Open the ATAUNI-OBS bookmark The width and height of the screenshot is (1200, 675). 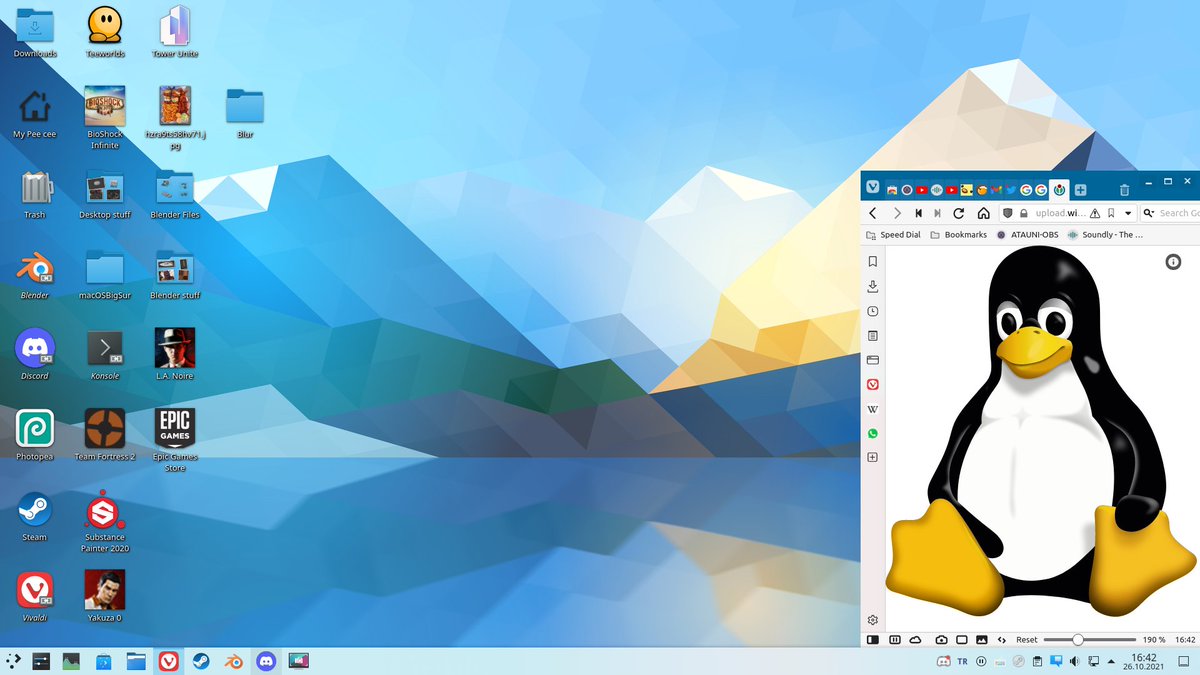(x=1027, y=235)
